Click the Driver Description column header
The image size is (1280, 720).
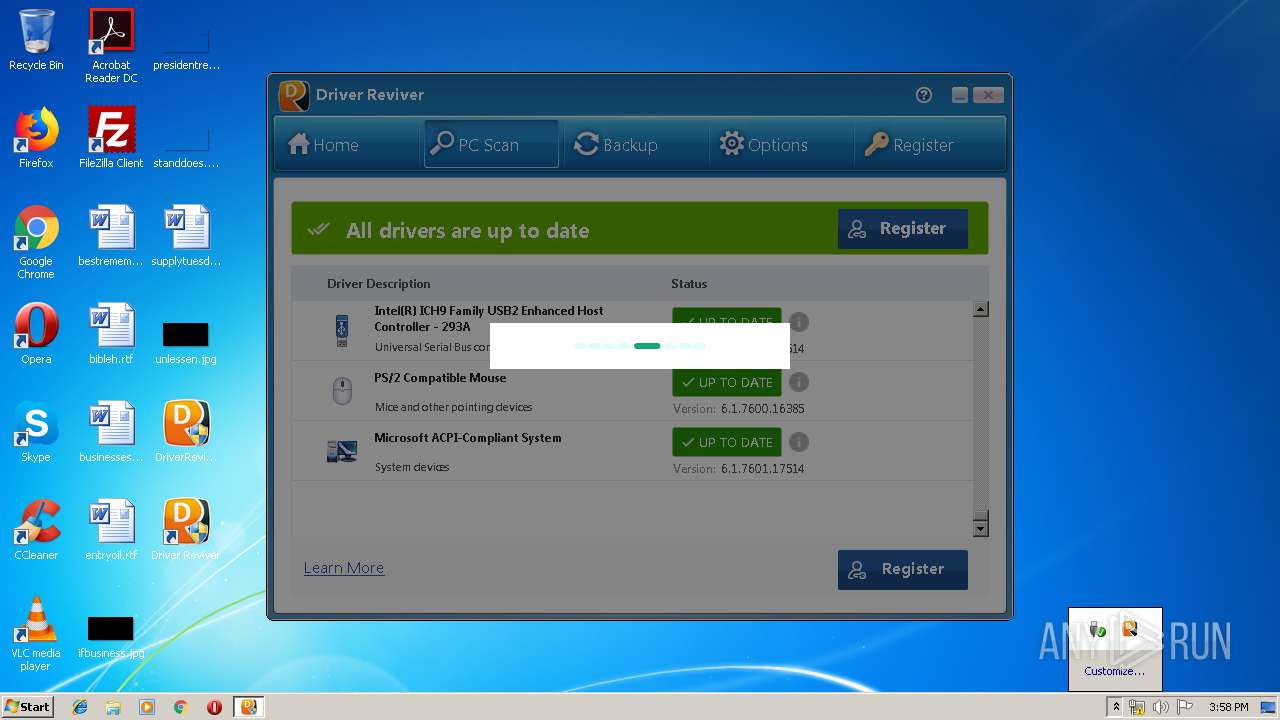379,284
